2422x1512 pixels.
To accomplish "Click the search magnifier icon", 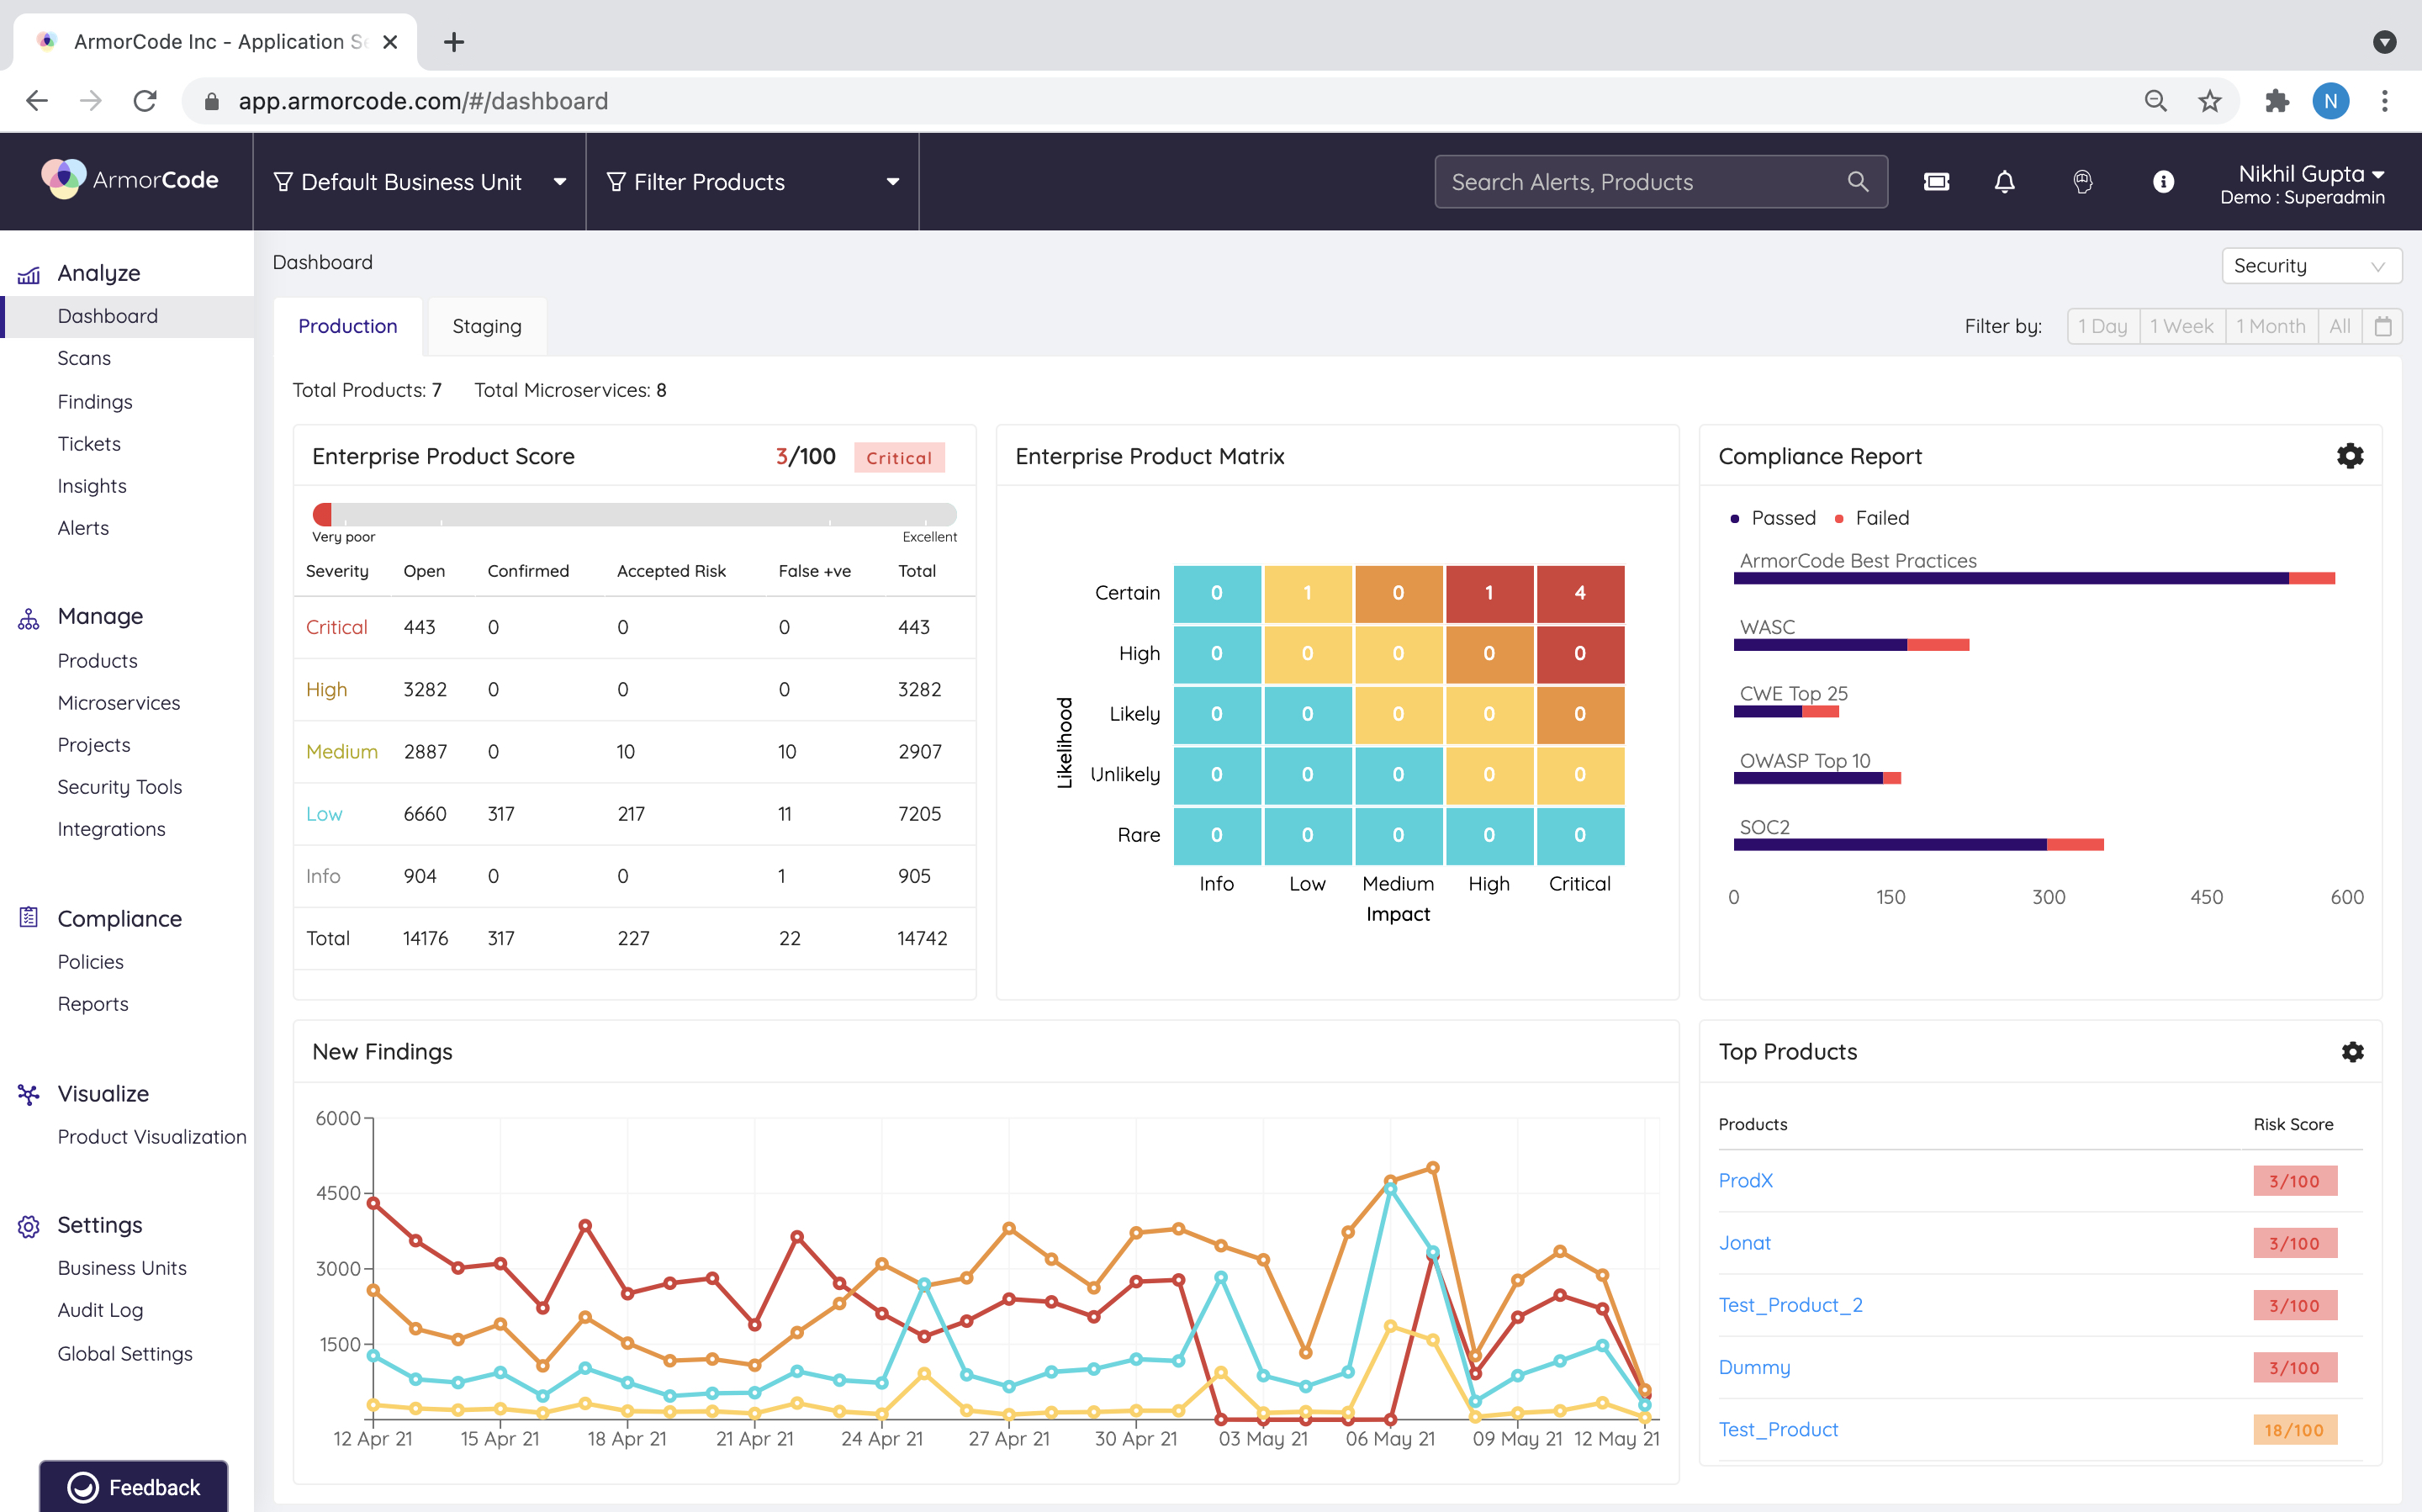I will (x=1857, y=182).
